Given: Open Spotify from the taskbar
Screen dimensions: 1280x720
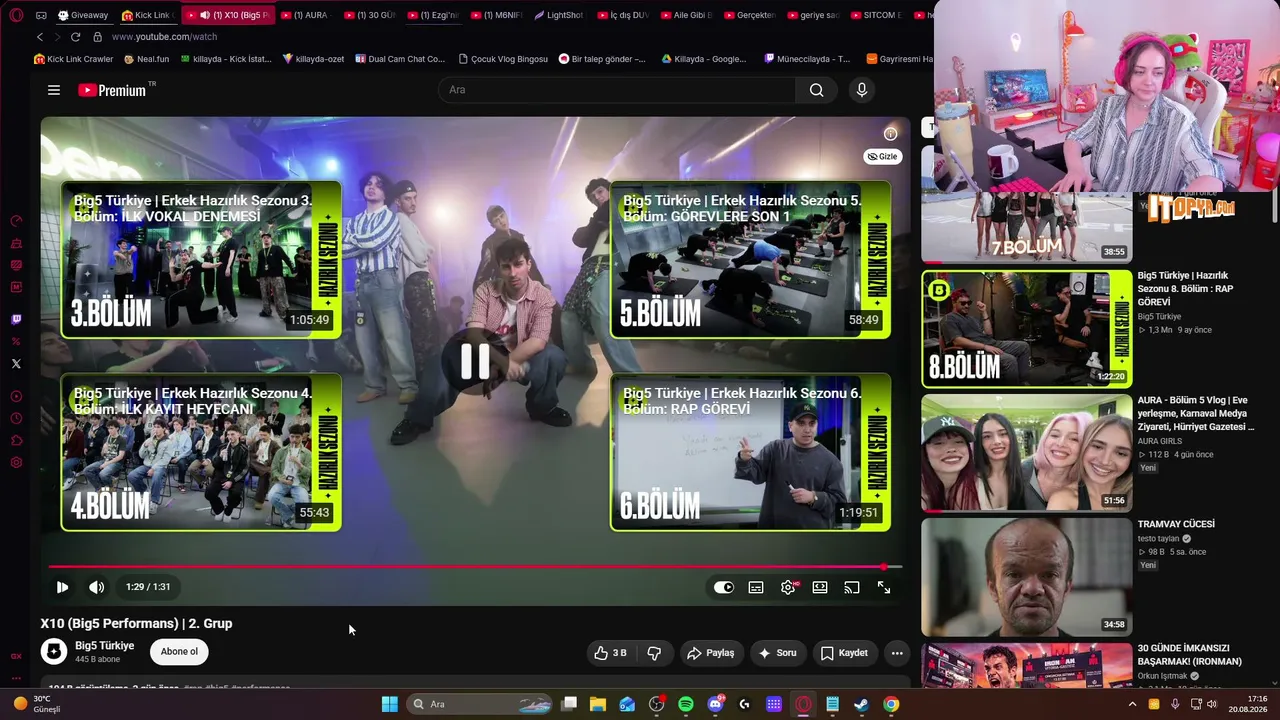Looking at the screenshot, I should pyautogui.click(x=686, y=704).
